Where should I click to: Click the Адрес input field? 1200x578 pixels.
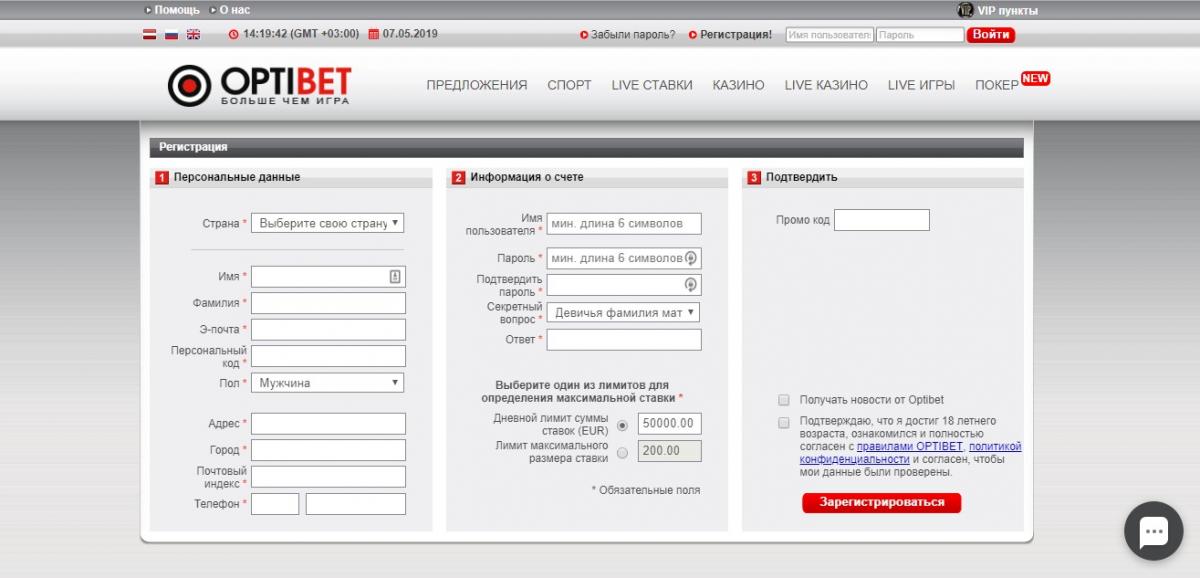click(328, 424)
